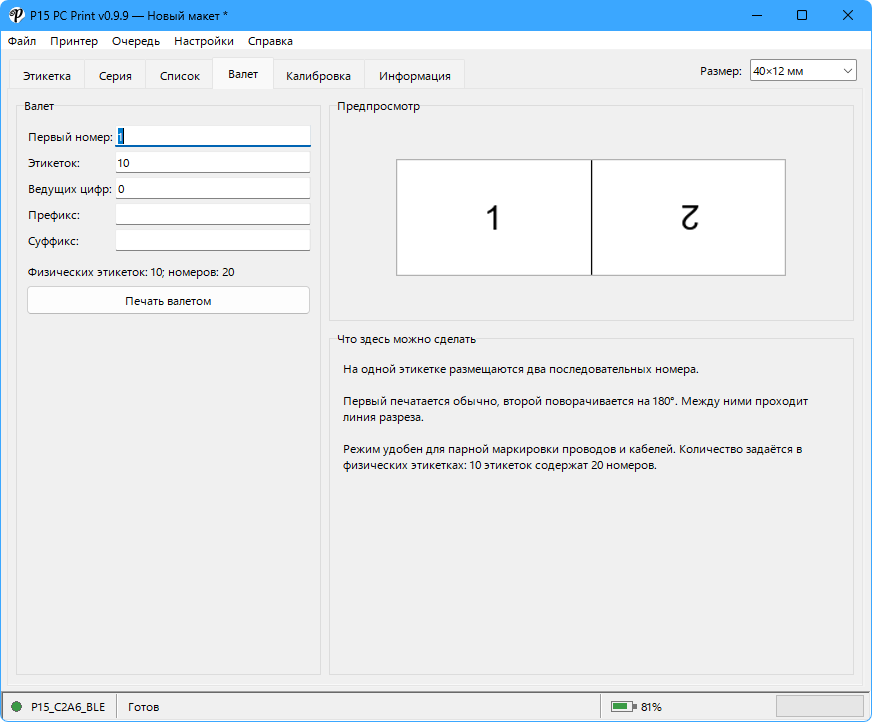Expand the Размер 40×12 мм dropdown
Viewport: 872px width, 722px height.
pyautogui.click(x=803, y=71)
